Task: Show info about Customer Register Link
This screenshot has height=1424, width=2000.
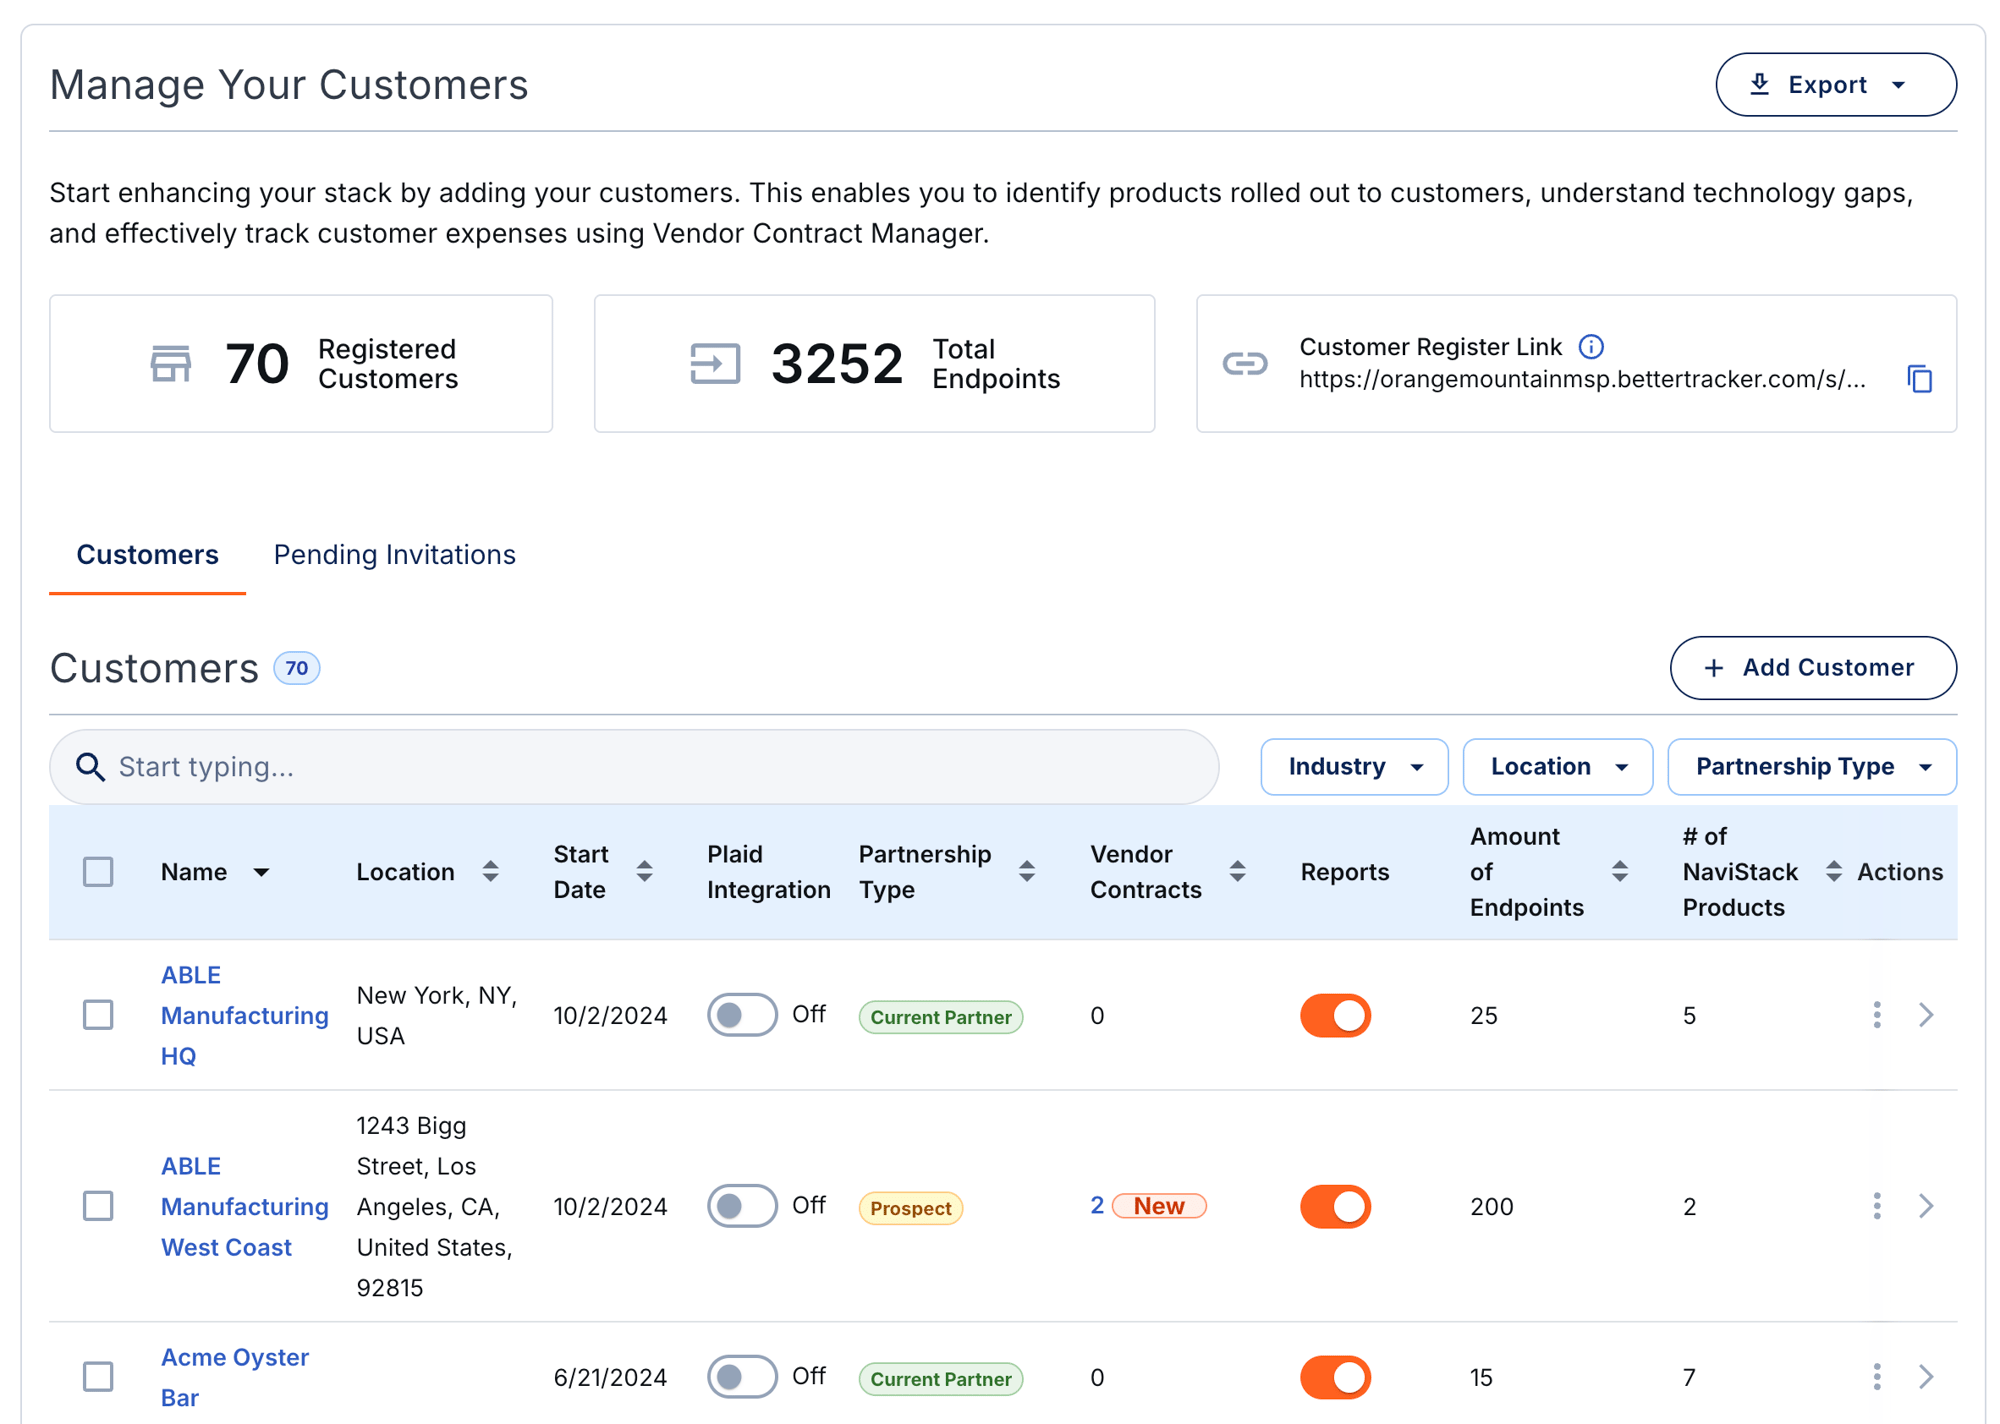Action: coord(1591,347)
